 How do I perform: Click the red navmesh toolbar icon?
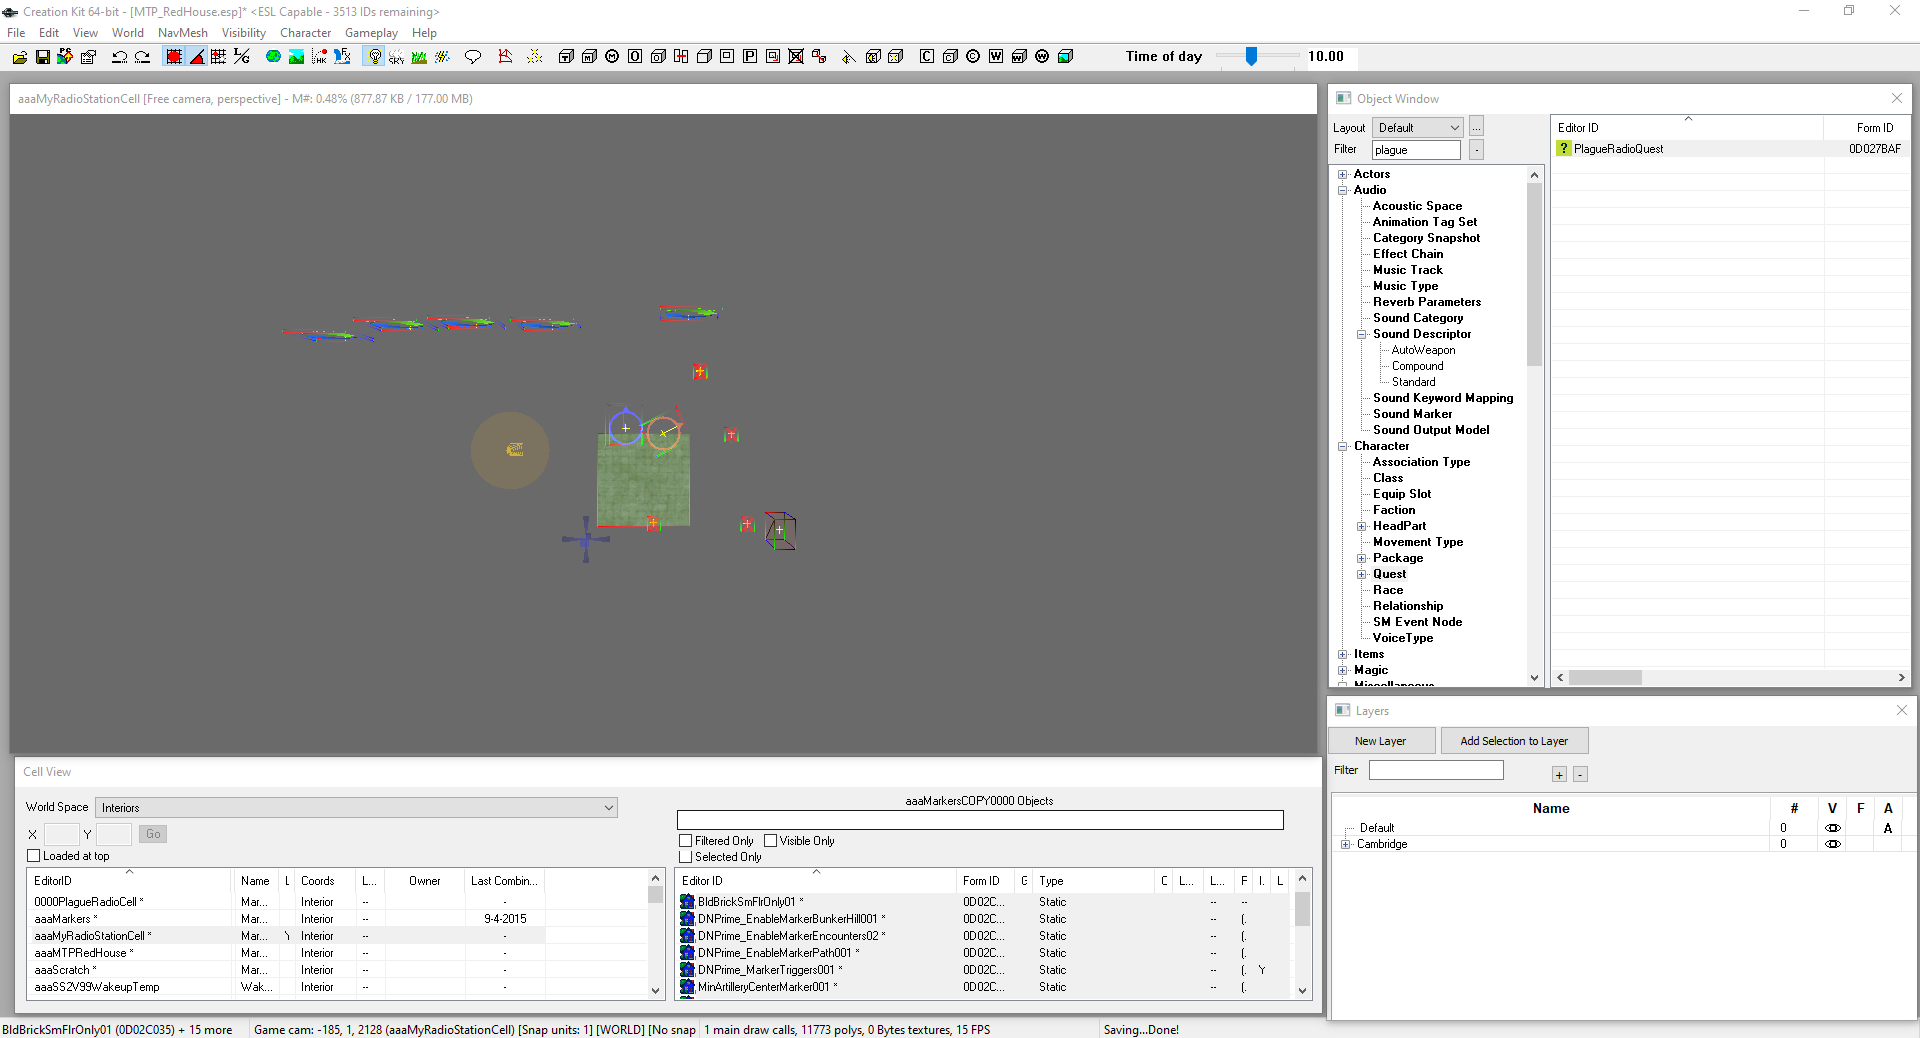click(505, 57)
